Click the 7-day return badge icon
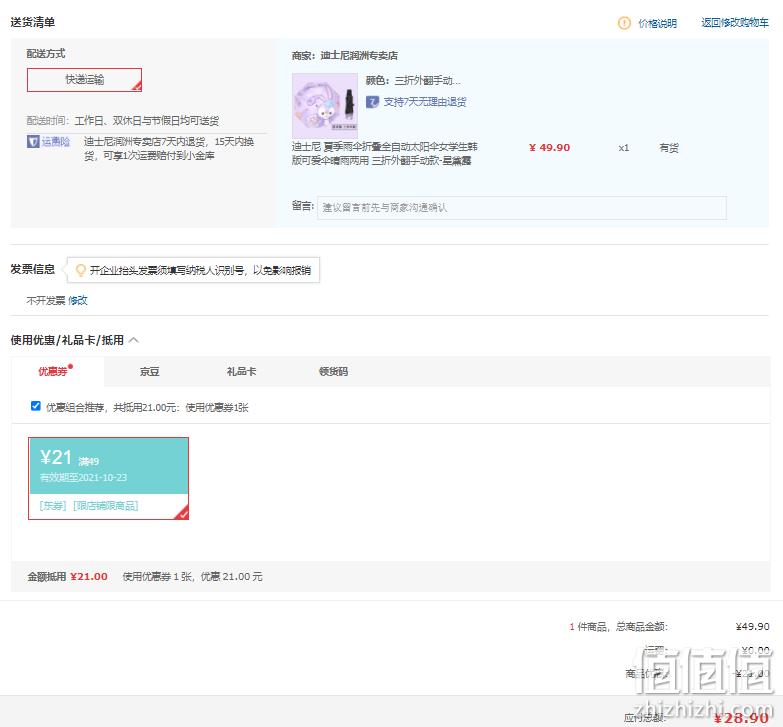 373,102
